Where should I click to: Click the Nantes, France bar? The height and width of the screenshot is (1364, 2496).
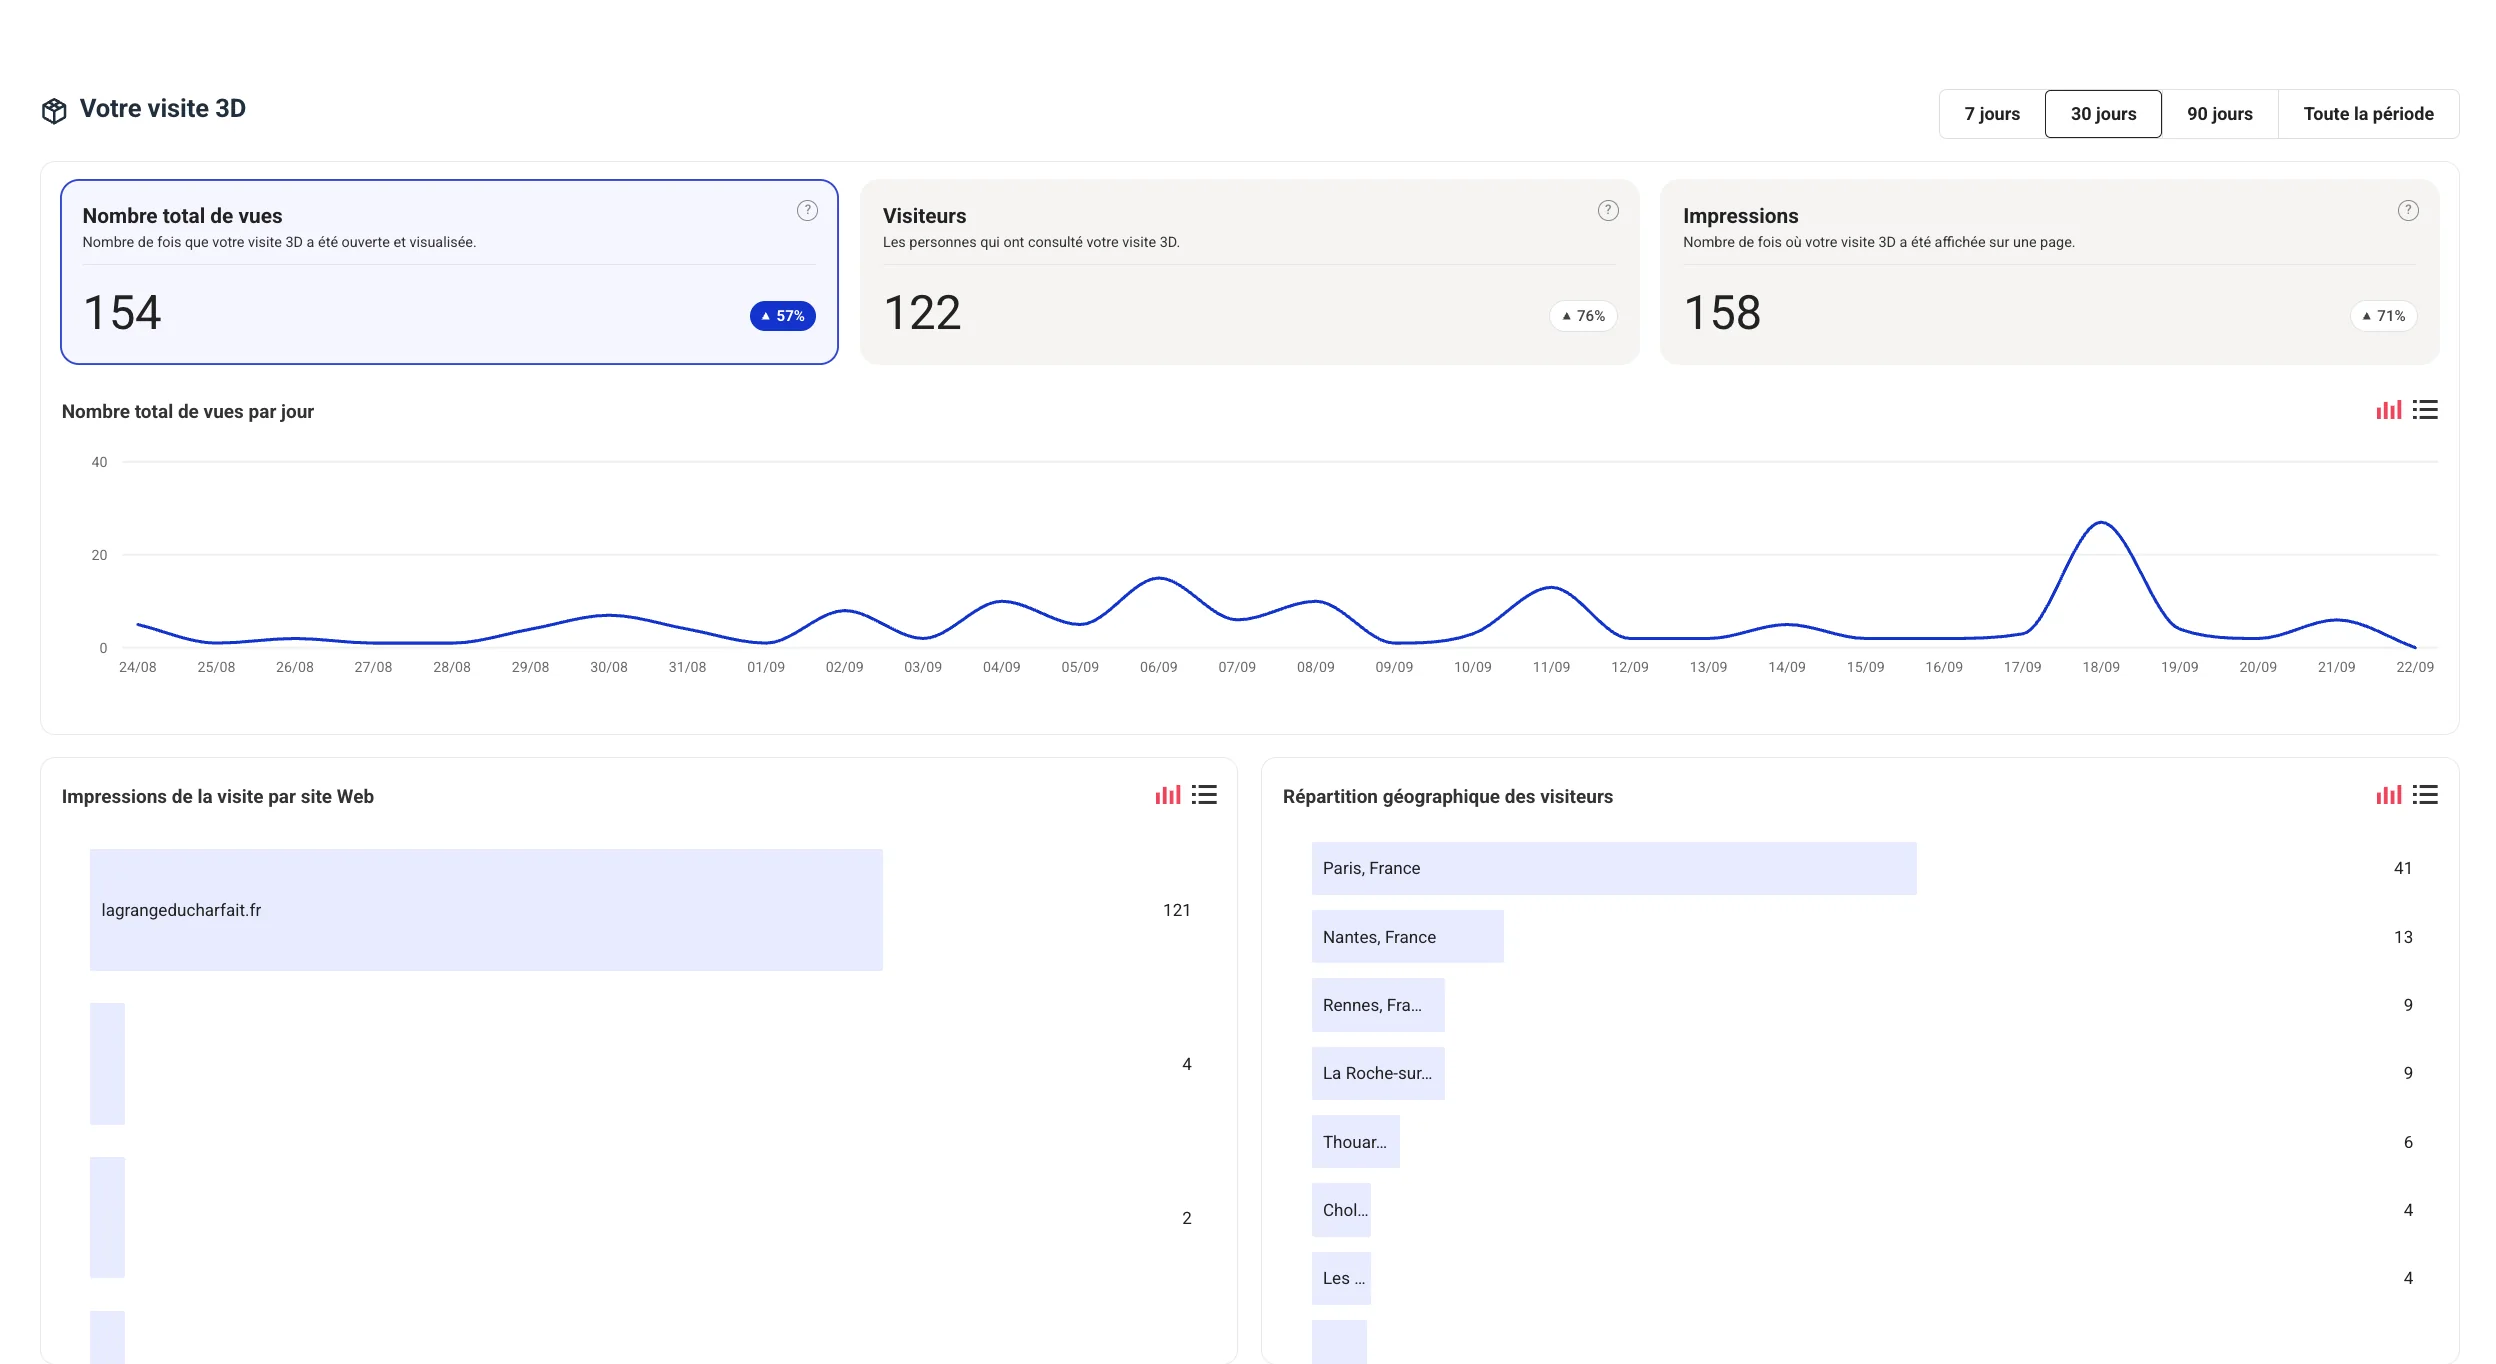pos(1408,937)
